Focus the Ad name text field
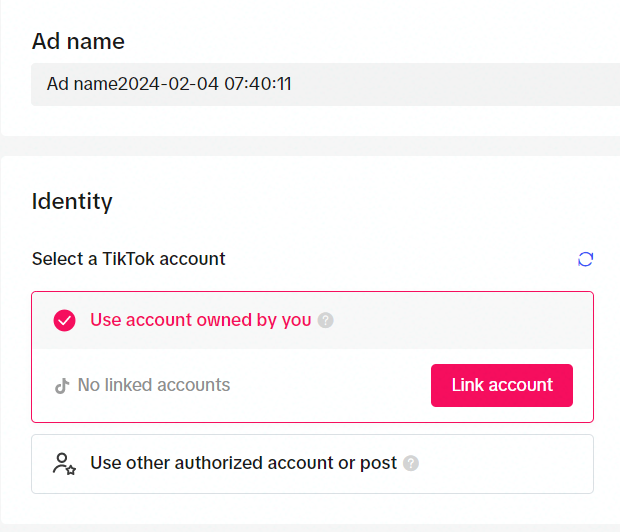The width and height of the screenshot is (620, 532). coord(325,84)
